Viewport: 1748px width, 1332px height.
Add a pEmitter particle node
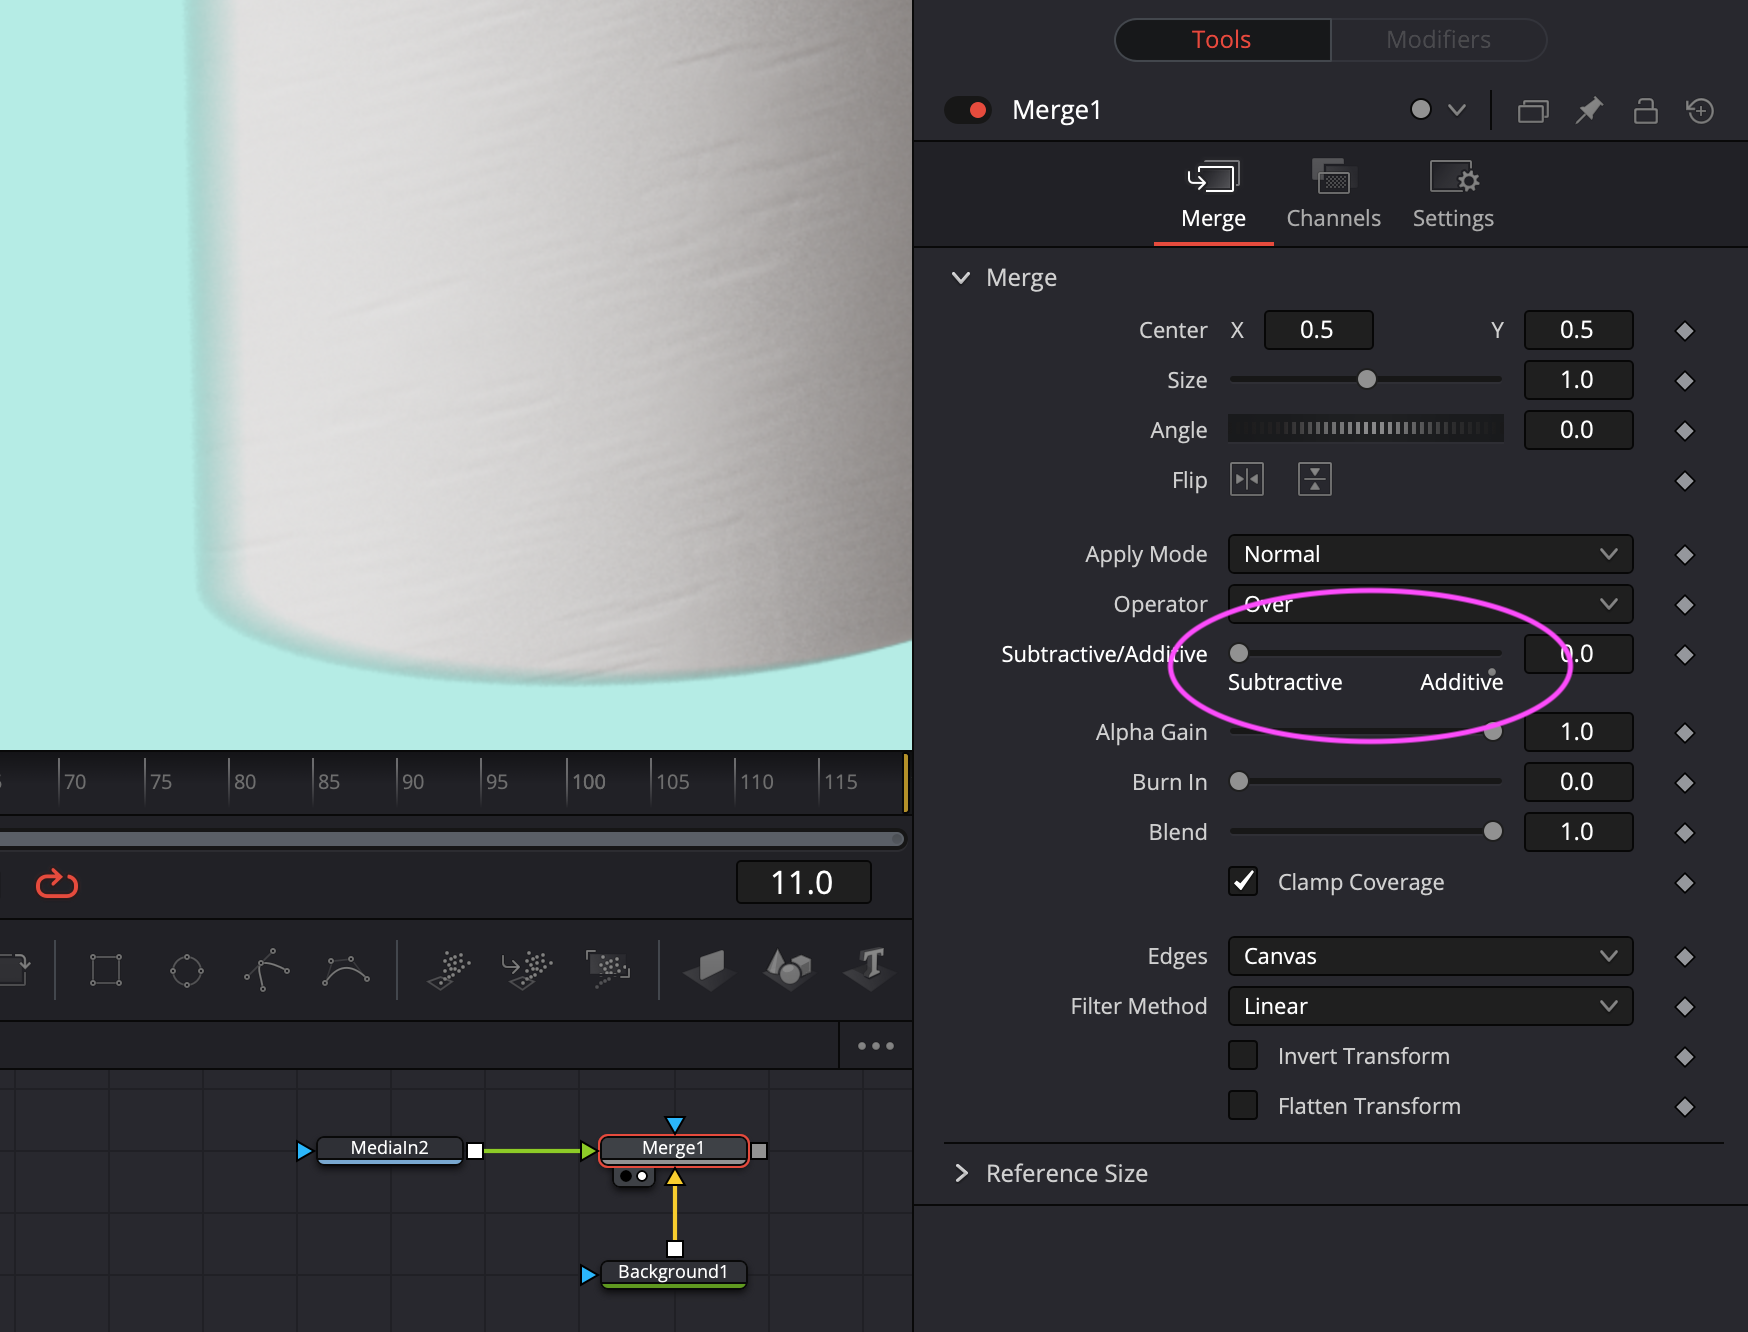(x=449, y=970)
